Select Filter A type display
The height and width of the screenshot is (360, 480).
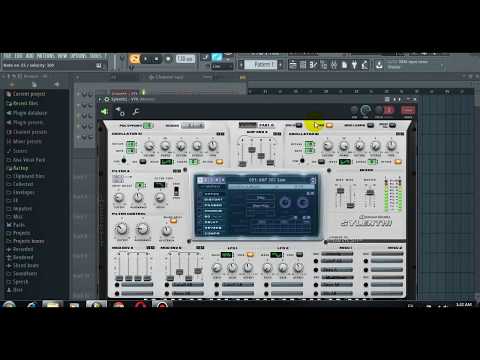coord(160,185)
